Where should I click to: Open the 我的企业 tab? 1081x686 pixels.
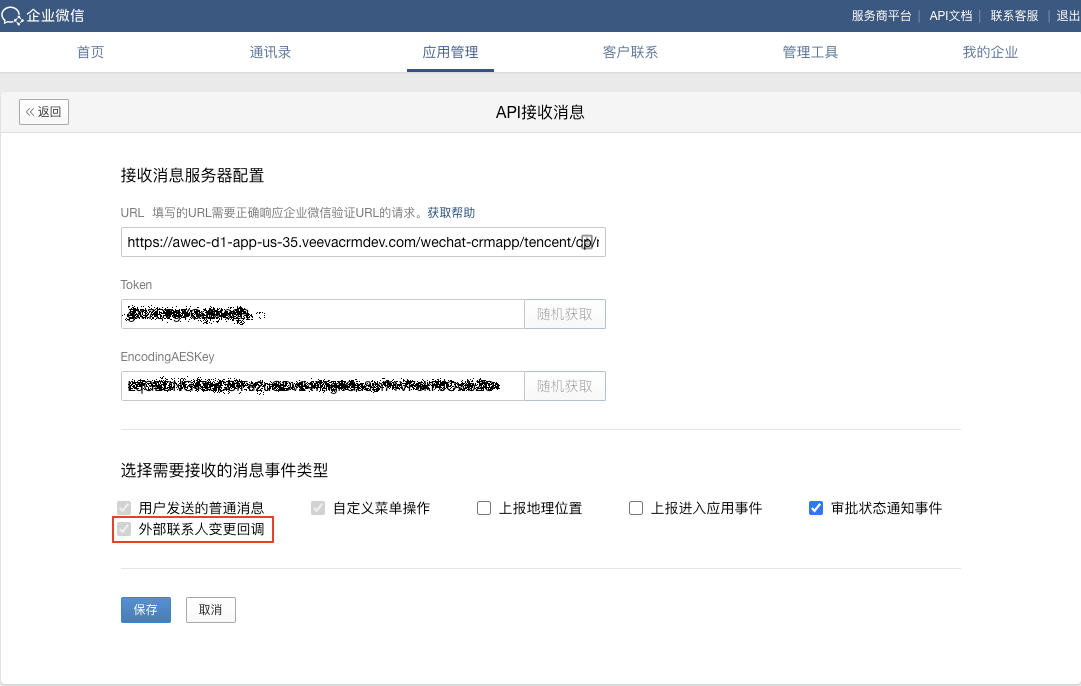[x=990, y=52]
